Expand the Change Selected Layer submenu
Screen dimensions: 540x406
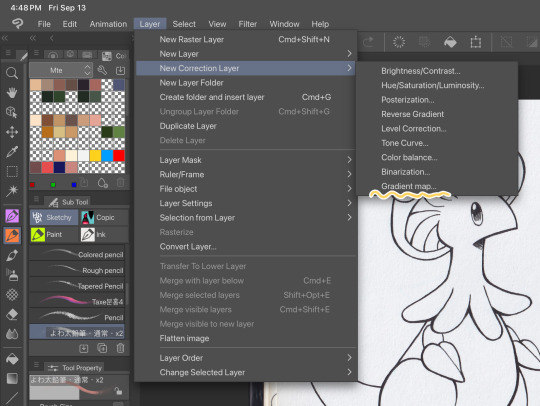click(245, 372)
